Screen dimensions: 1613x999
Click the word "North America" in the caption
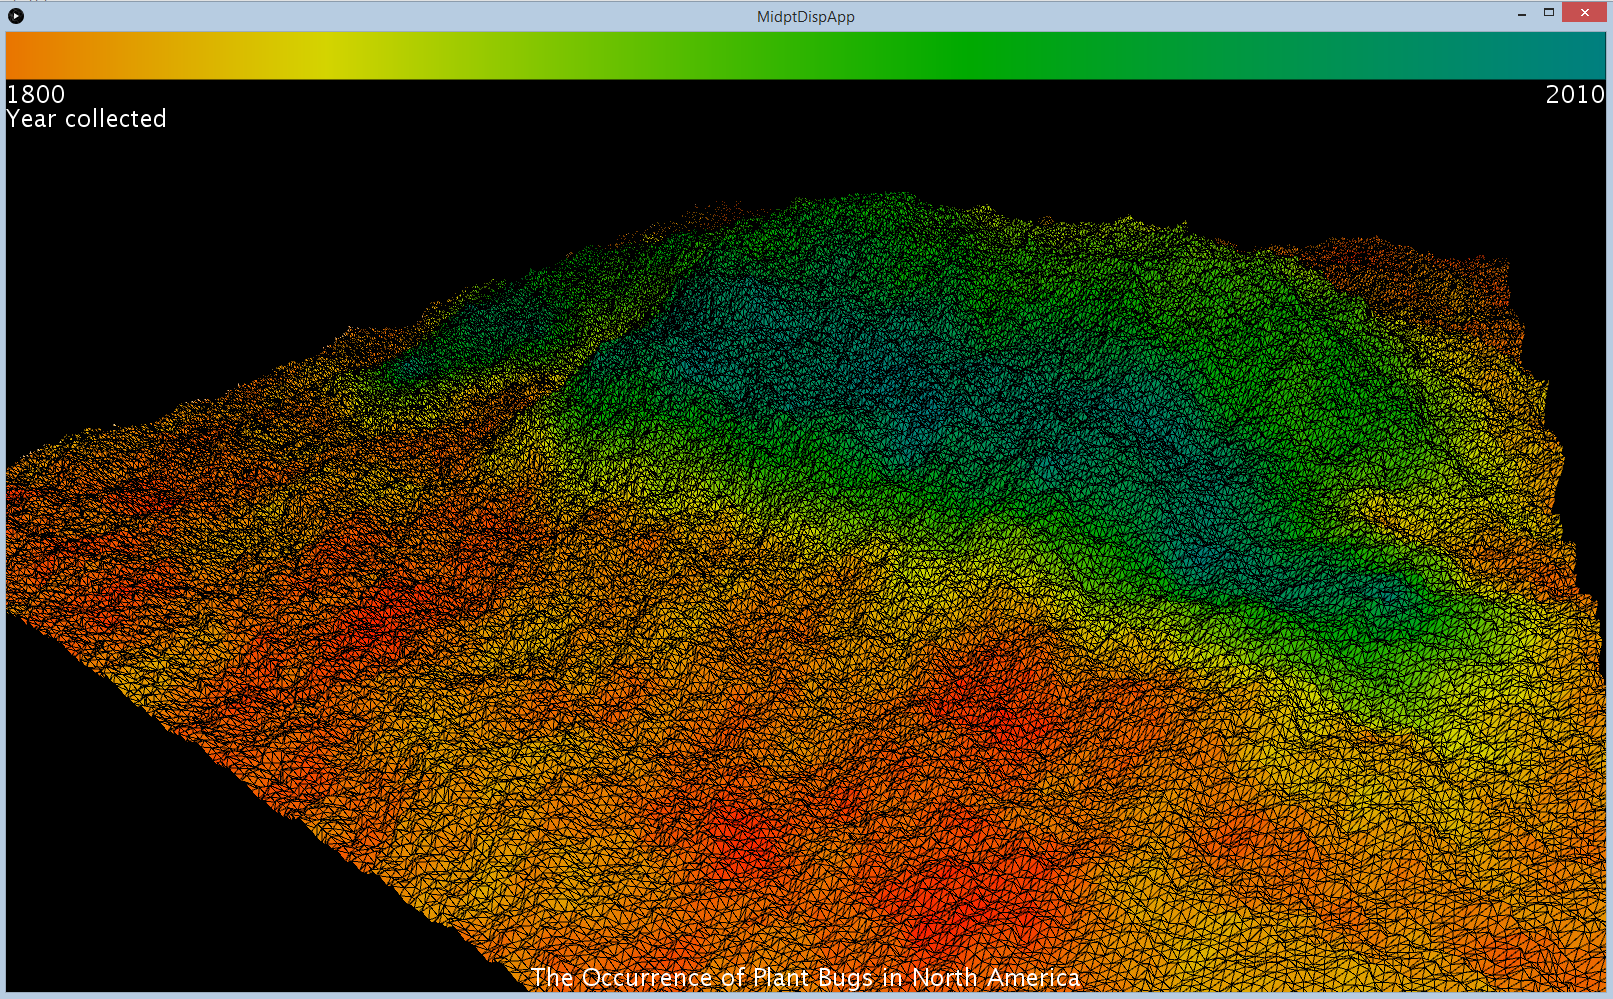[x=995, y=977]
